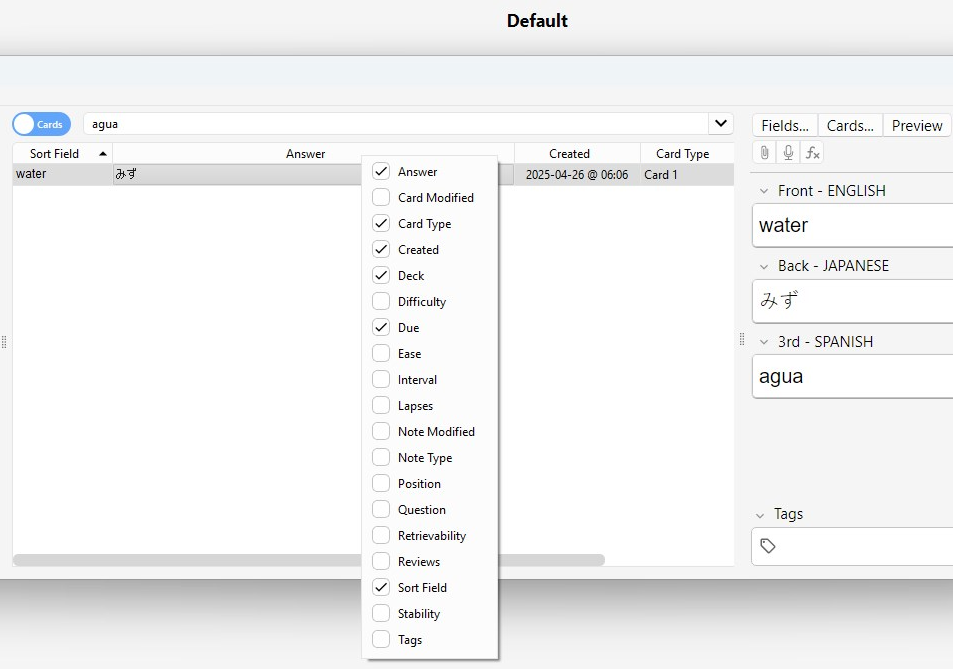Click the tag icon in Tags field
This screenshot has height=669, width=953.
click(768, 546)
